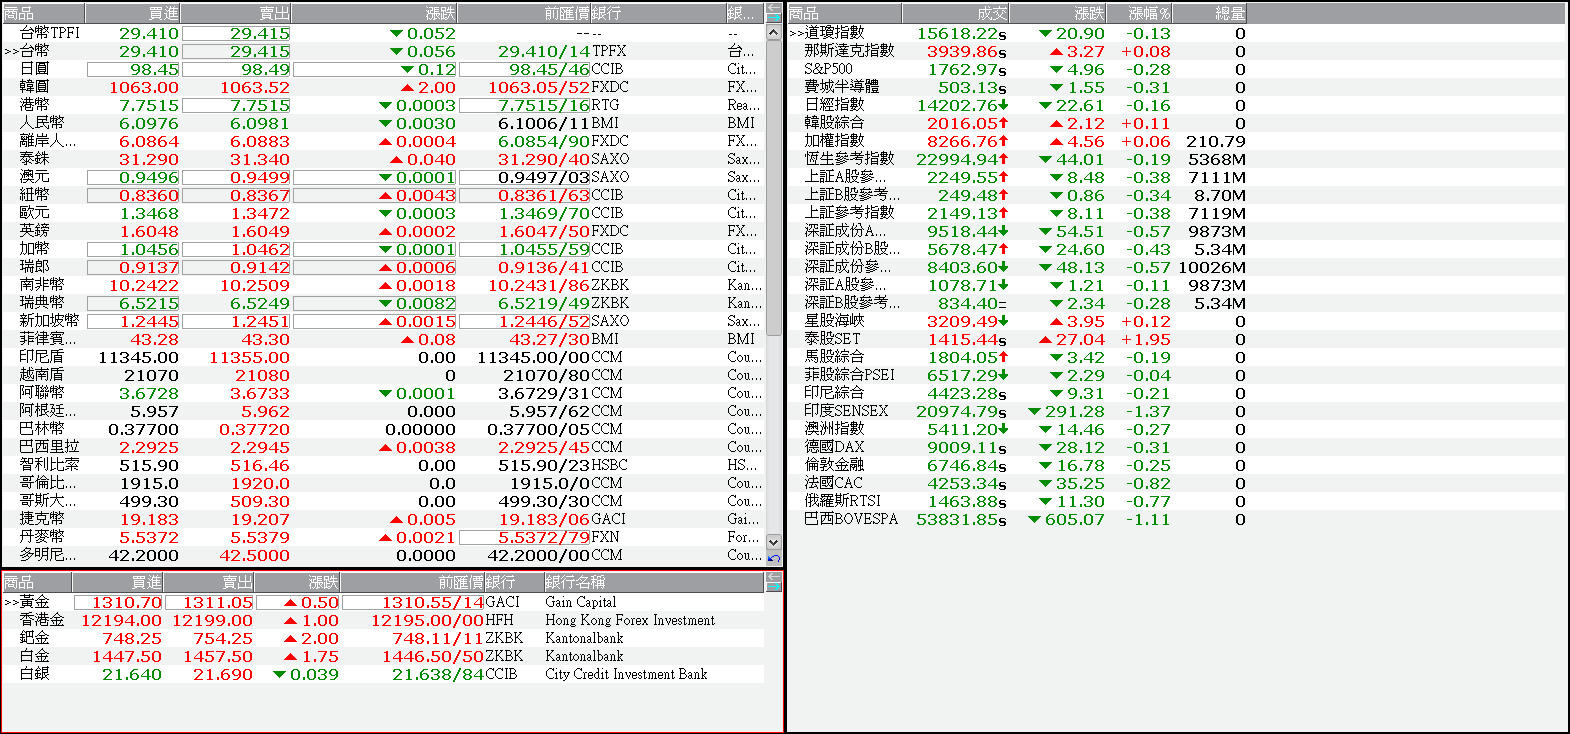This screenshot has width=1570, height=734.
Task: Click the grey left arrow in metals panel header
Action: (x=774, y=577)
